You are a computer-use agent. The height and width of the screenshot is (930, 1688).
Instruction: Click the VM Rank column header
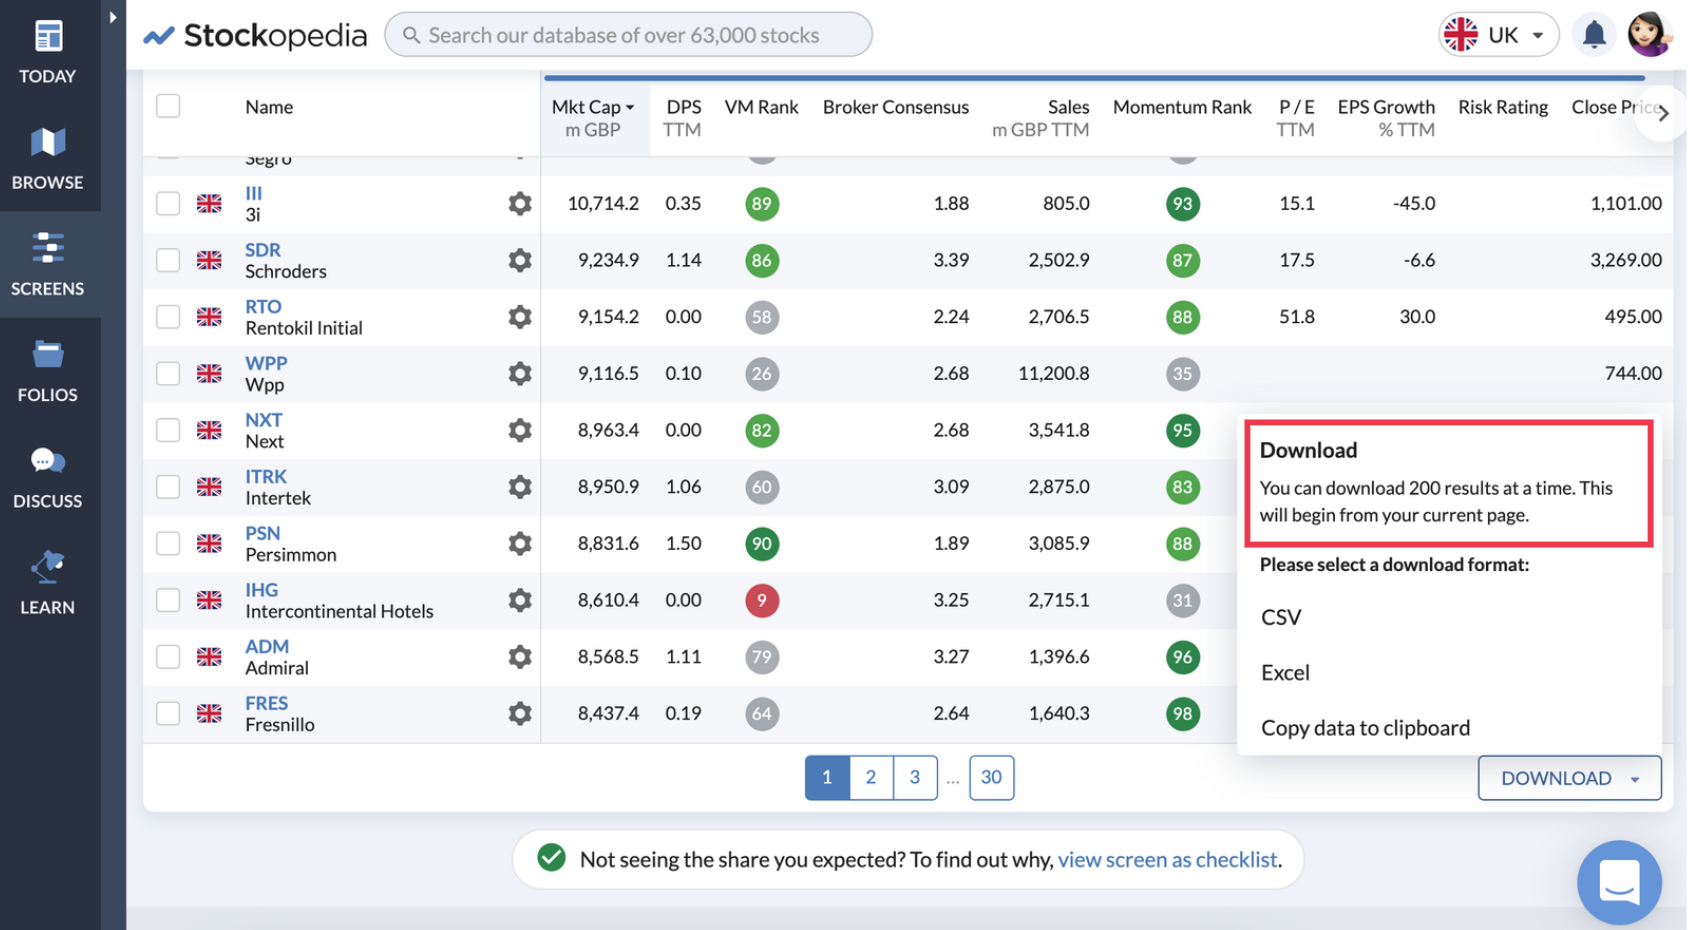tap(762, 107)
